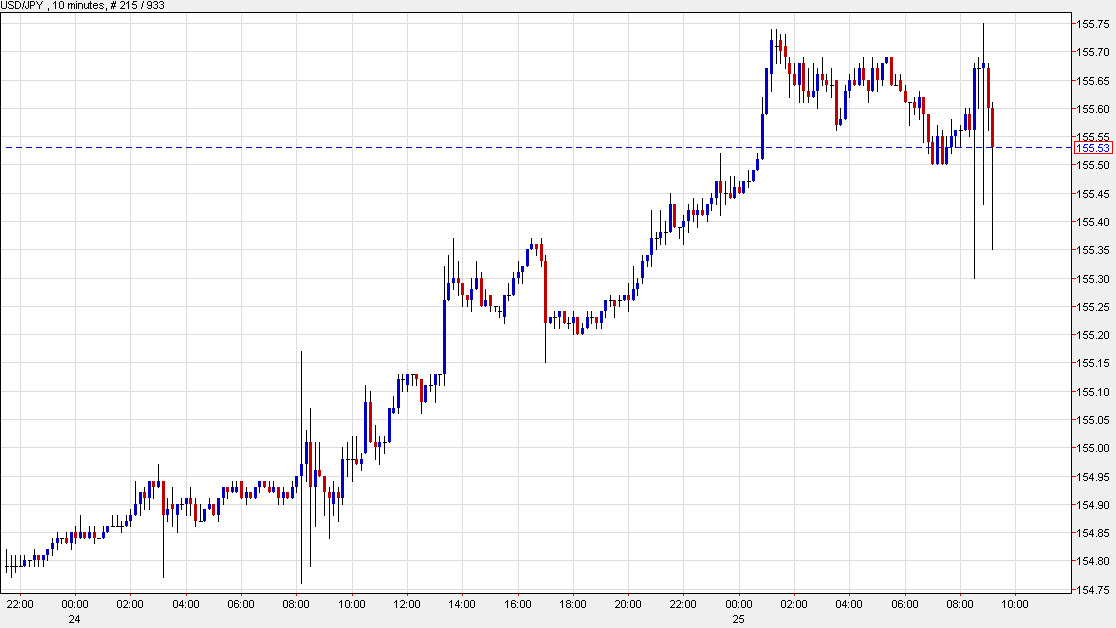The image size is (1116, 628).
Task: Click the 10:00 label on the far right of the time axis
Action: 1015,605
